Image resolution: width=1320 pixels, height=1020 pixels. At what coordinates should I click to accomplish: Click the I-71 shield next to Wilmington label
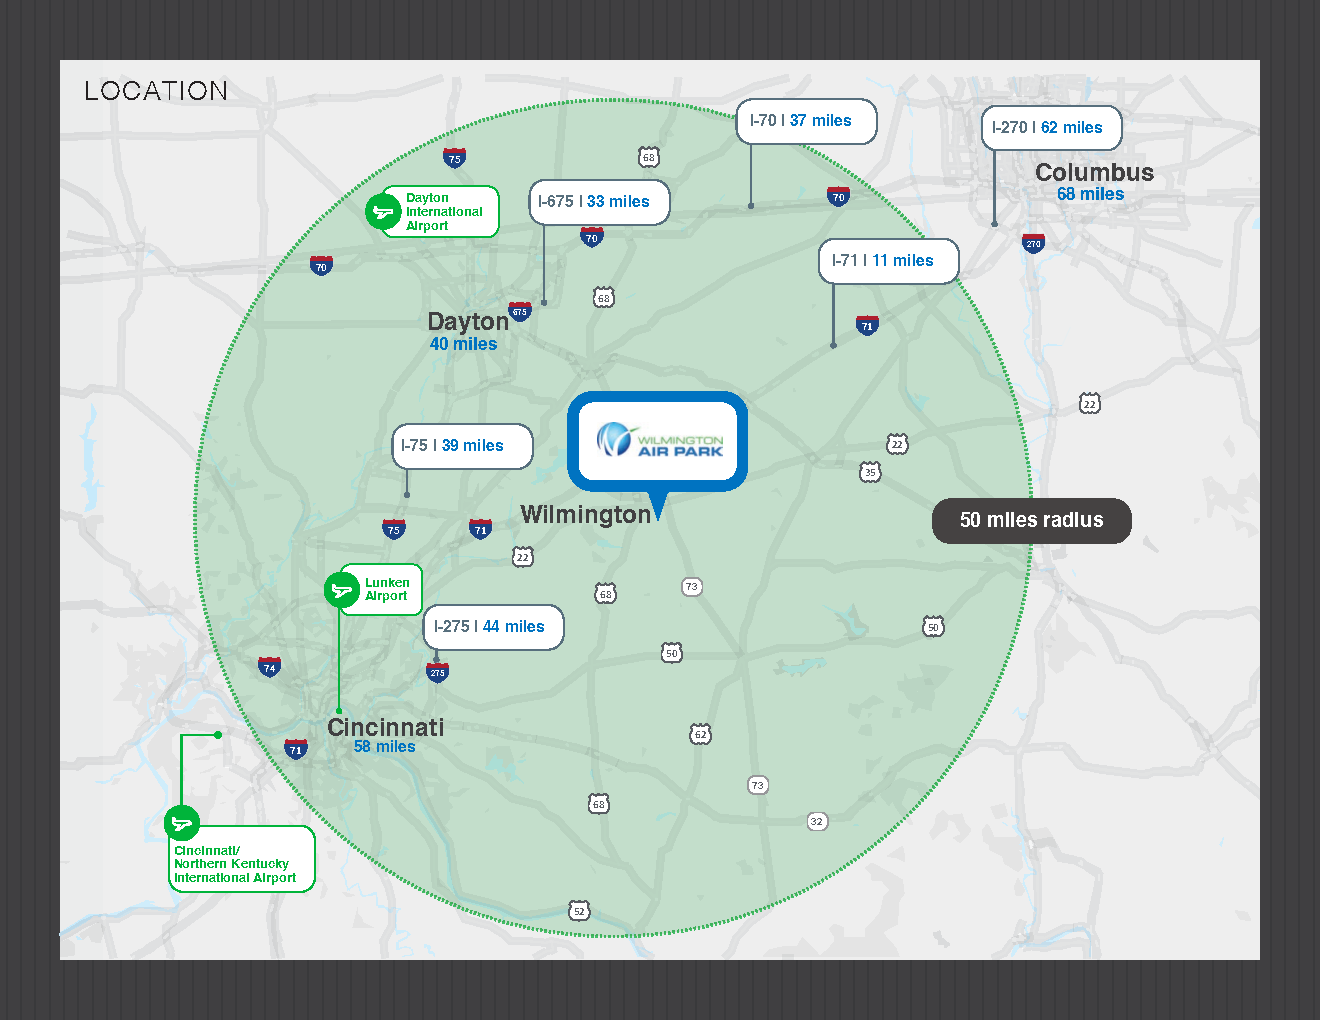[x=481, y=529]
